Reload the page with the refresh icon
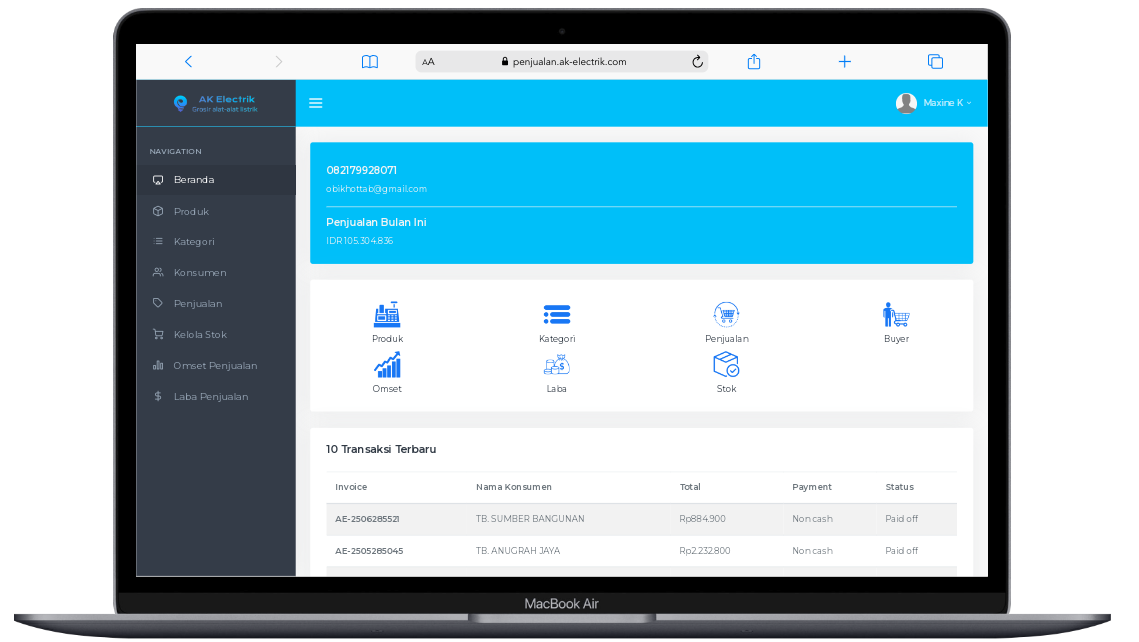 tap(697, 62)
